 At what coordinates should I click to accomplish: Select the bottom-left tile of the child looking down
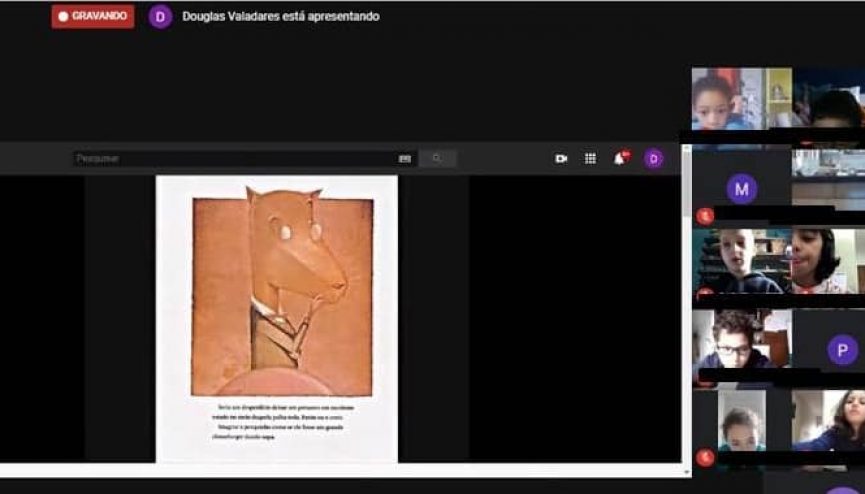(x=742, y=420)
